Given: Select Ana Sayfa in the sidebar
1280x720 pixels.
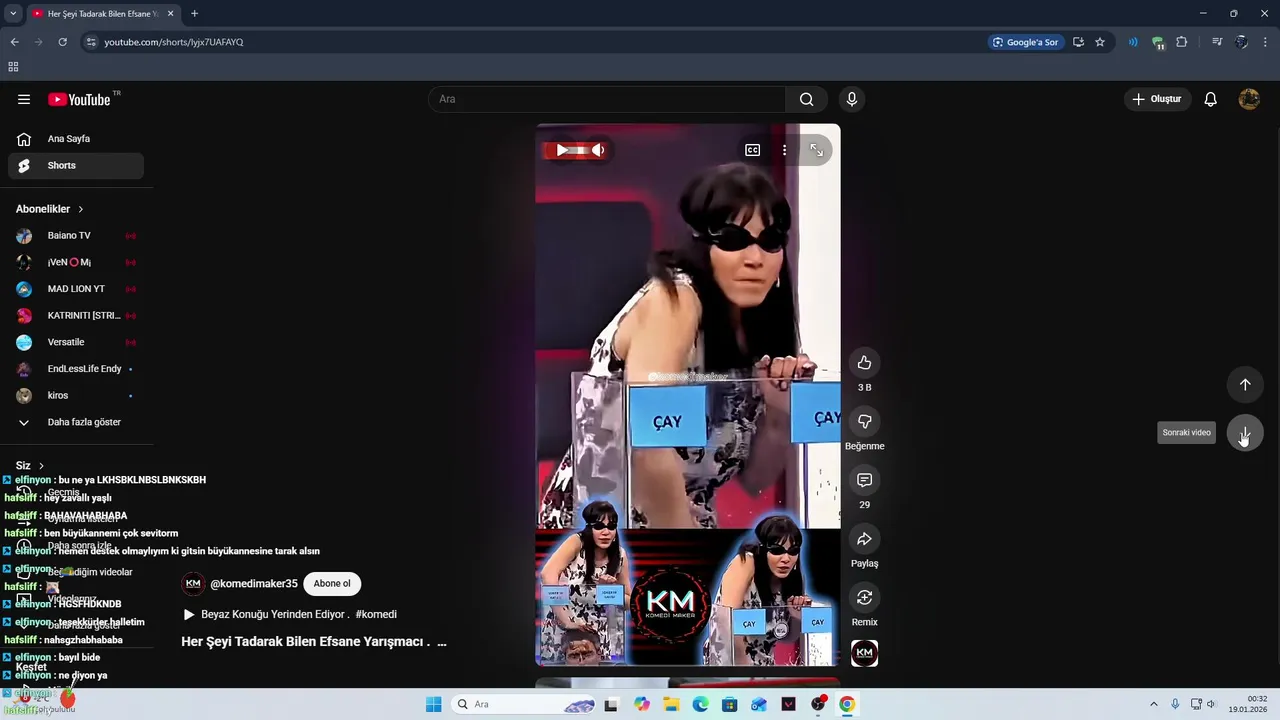Looking at the screenshot, I should [x=76, y=139].
